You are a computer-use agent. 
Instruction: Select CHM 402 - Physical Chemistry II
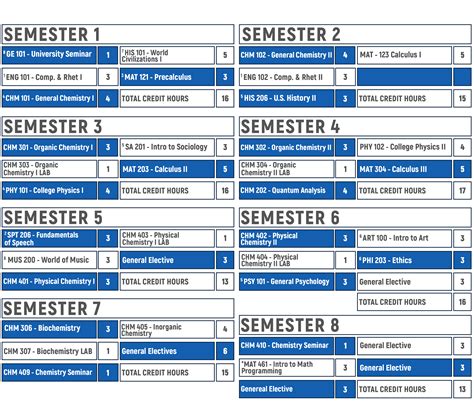tap(287, 238)
